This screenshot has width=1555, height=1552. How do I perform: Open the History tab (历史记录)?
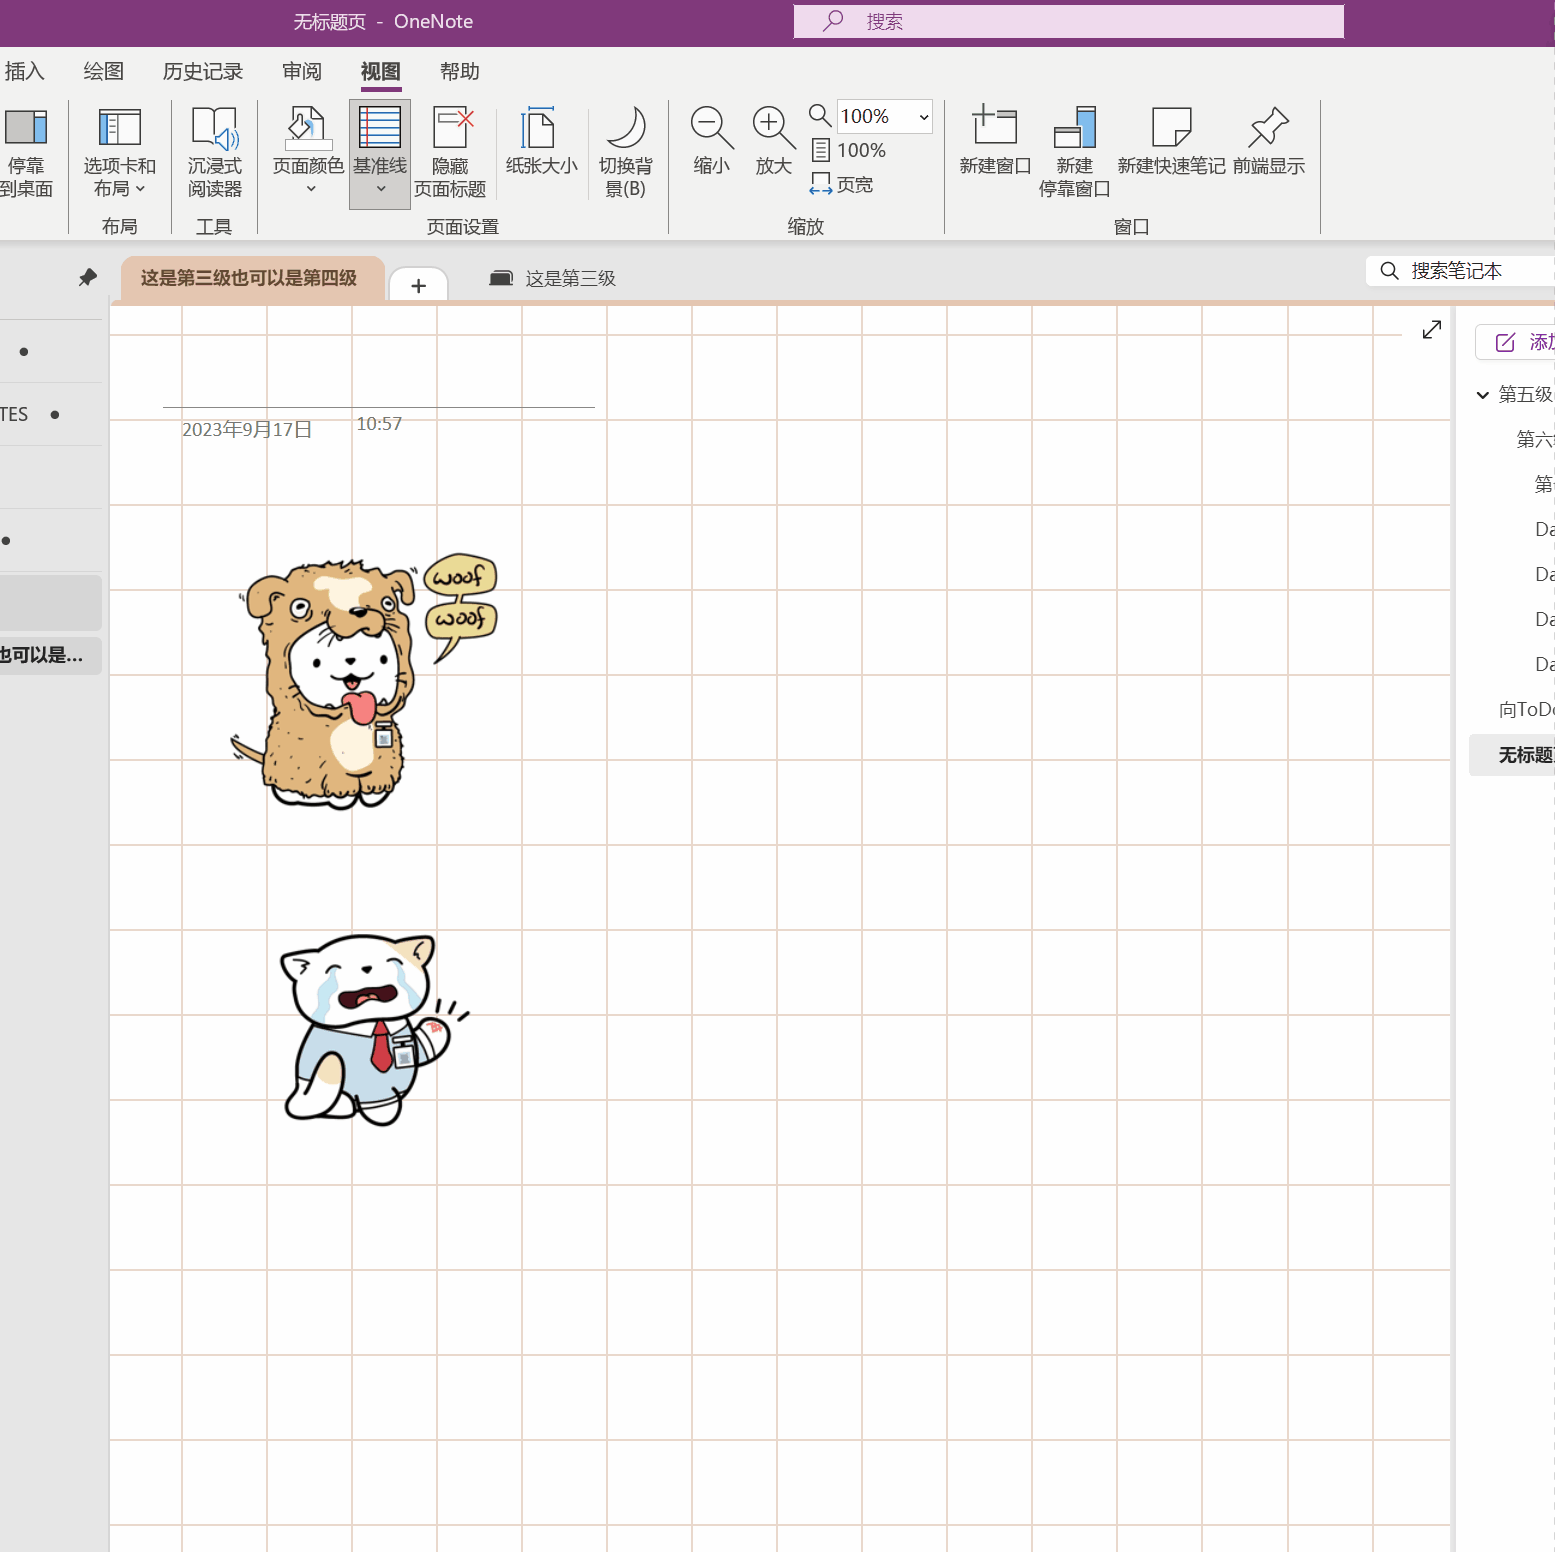tap(203, 72)
